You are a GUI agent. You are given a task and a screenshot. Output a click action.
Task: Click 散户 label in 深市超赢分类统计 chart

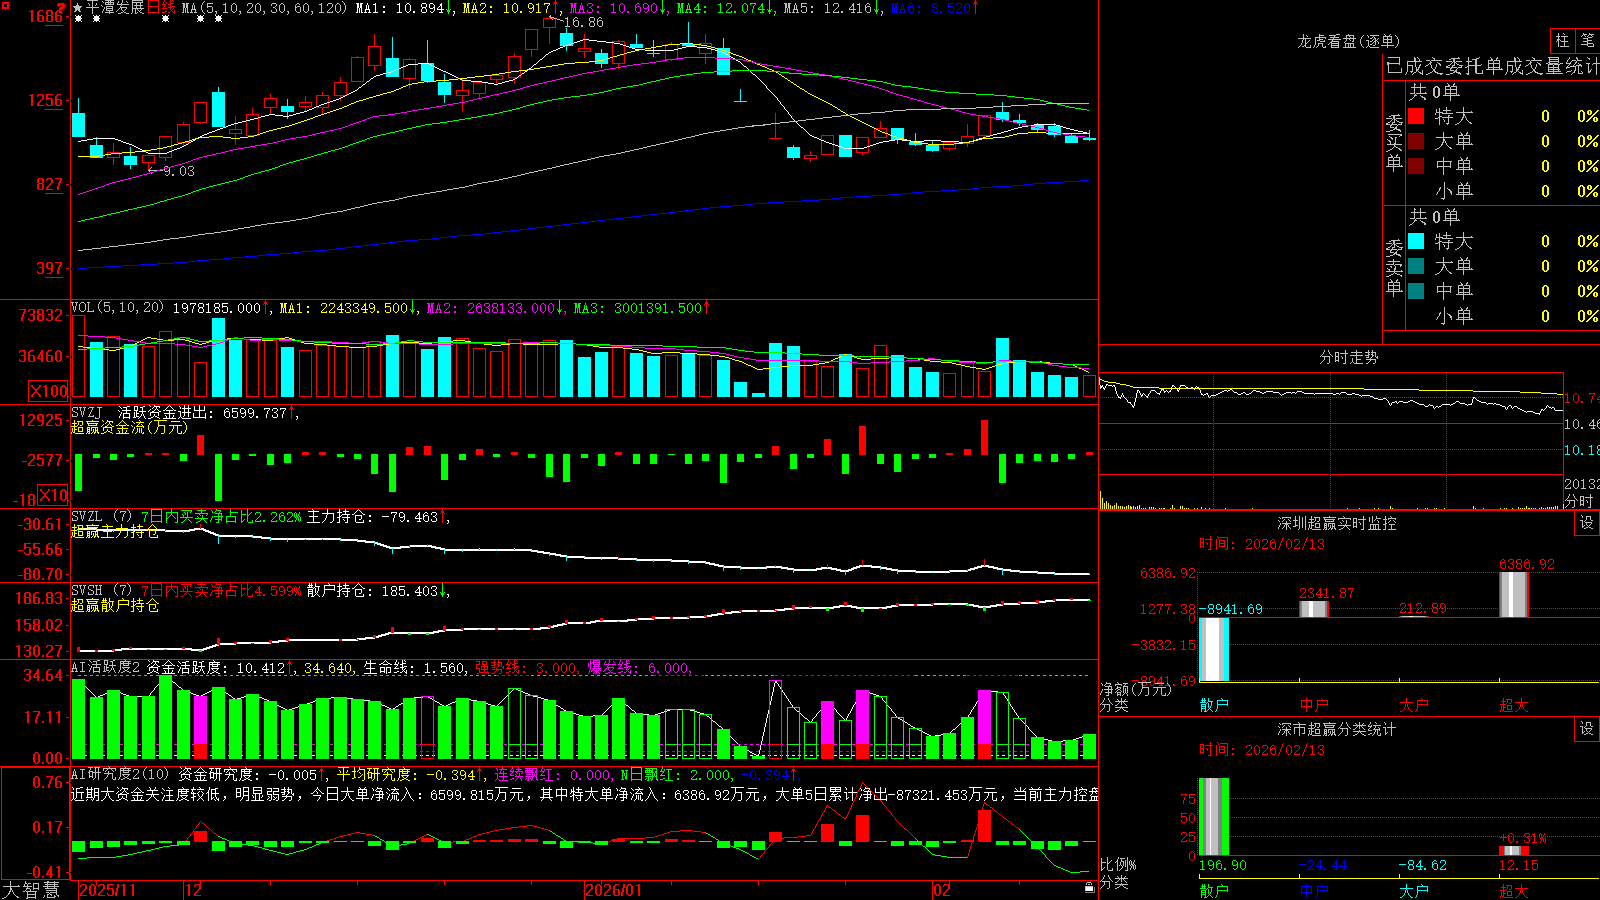(x=1214, y=890)
